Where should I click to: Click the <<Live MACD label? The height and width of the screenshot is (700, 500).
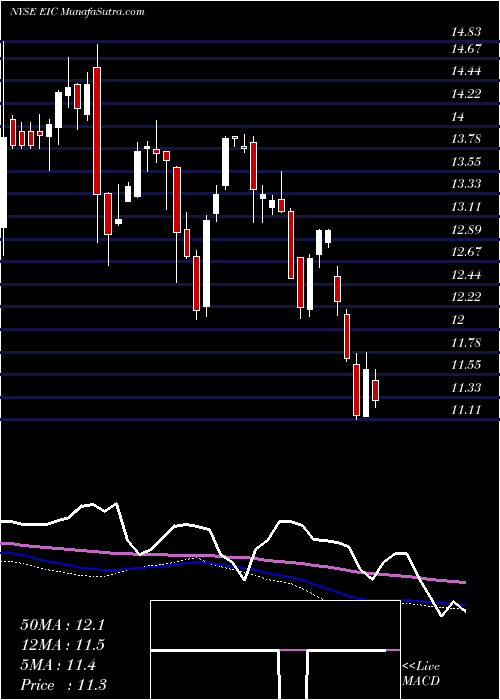(421, 674)
